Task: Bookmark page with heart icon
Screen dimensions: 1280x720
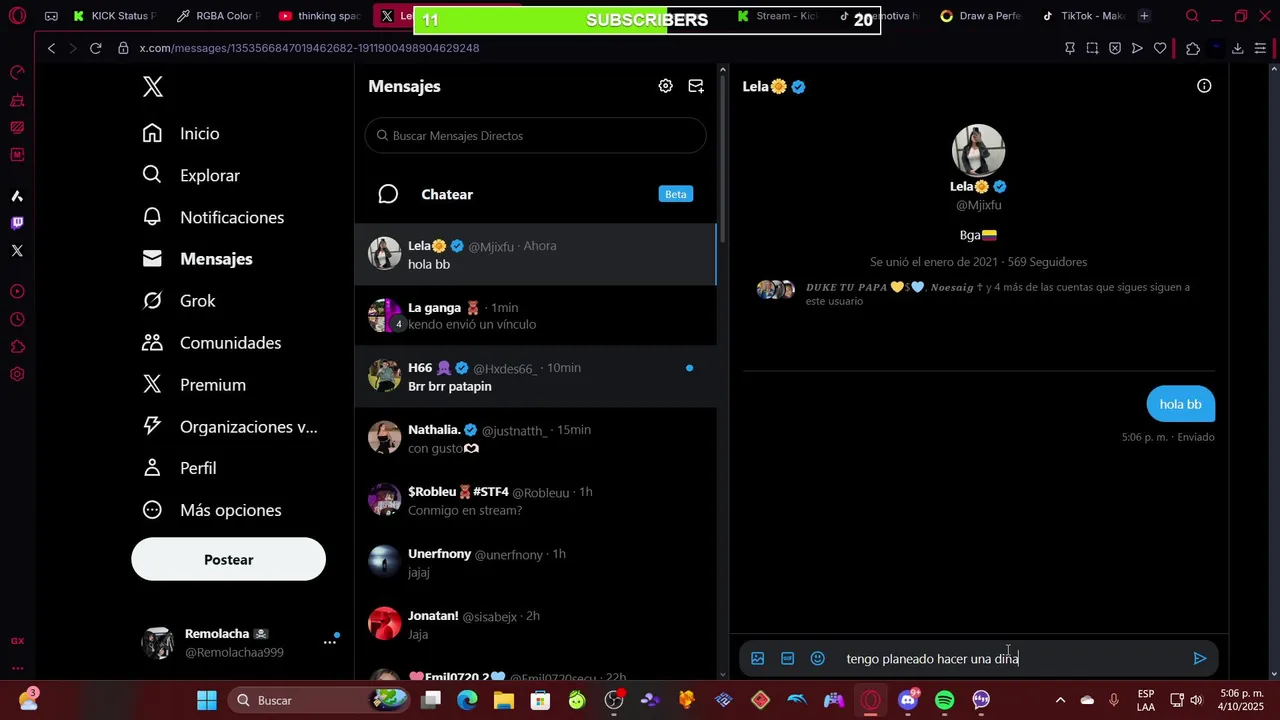Action: point(1160,48)
